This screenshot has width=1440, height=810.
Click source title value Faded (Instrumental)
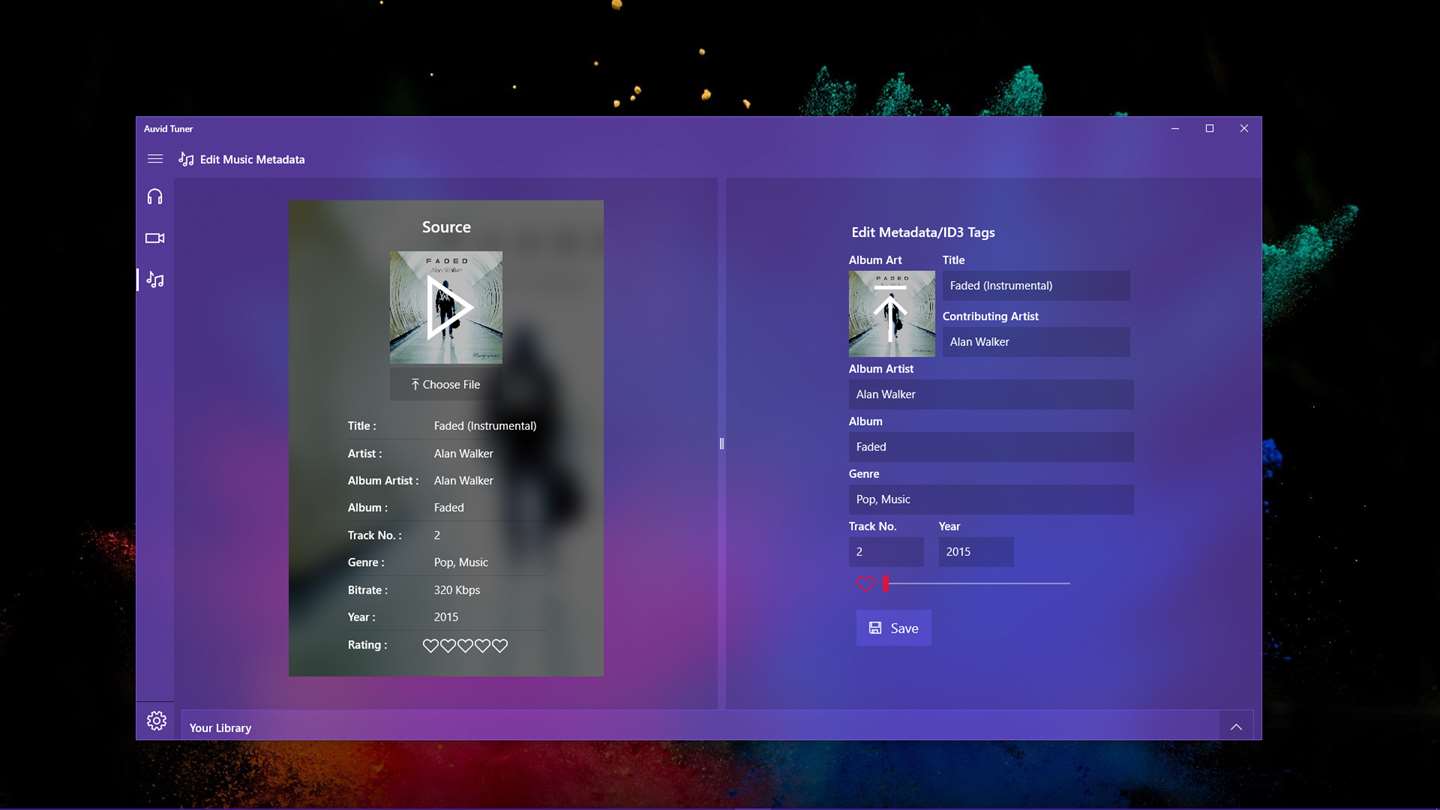pos(485,426)
